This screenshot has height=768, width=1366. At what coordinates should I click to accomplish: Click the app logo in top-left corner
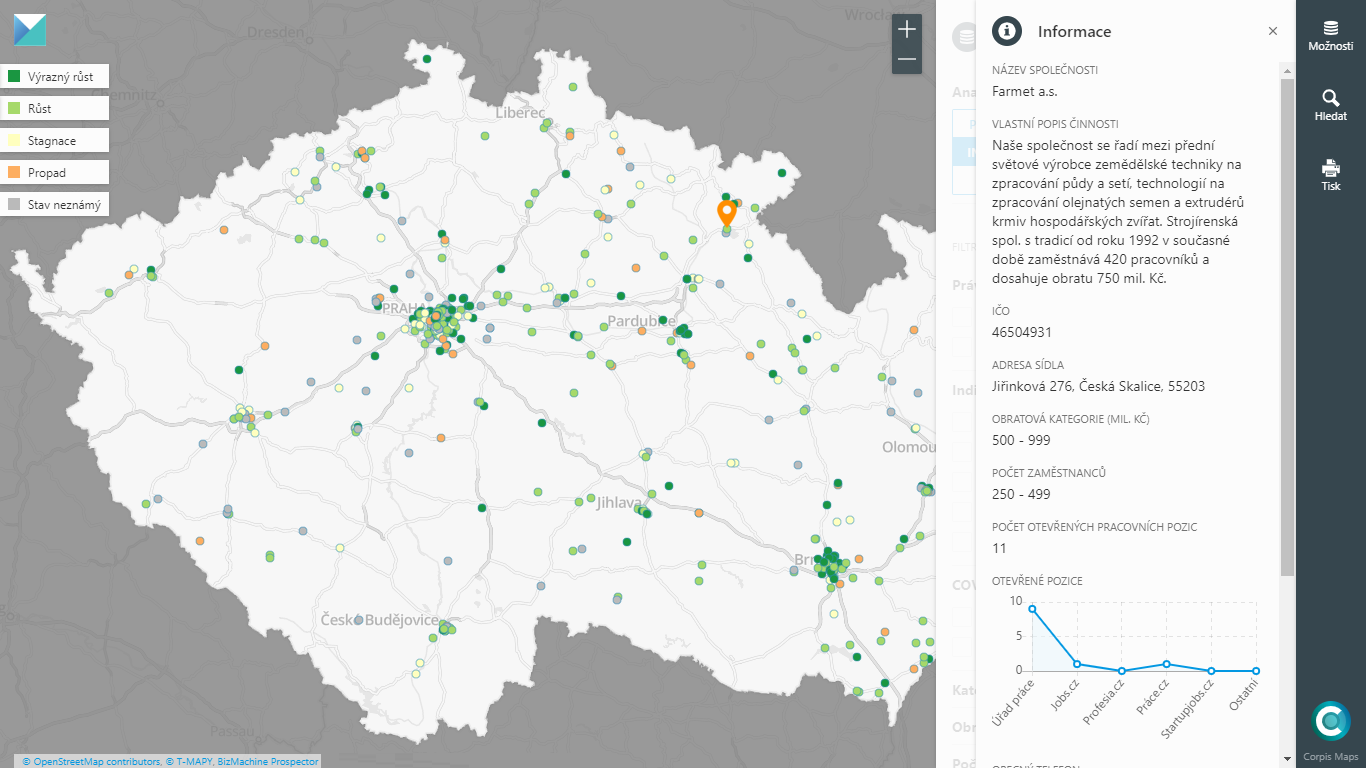click(x=30, y=30)
